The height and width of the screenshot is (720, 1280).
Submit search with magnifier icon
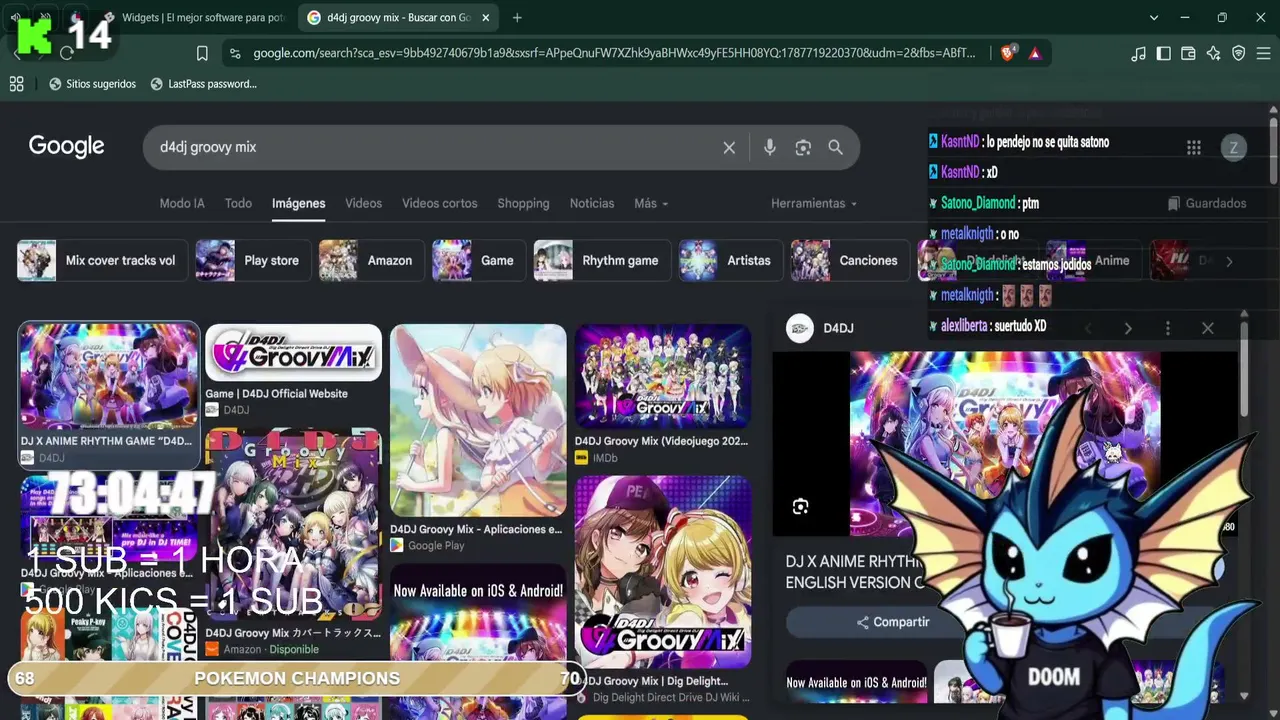[836, 148]
